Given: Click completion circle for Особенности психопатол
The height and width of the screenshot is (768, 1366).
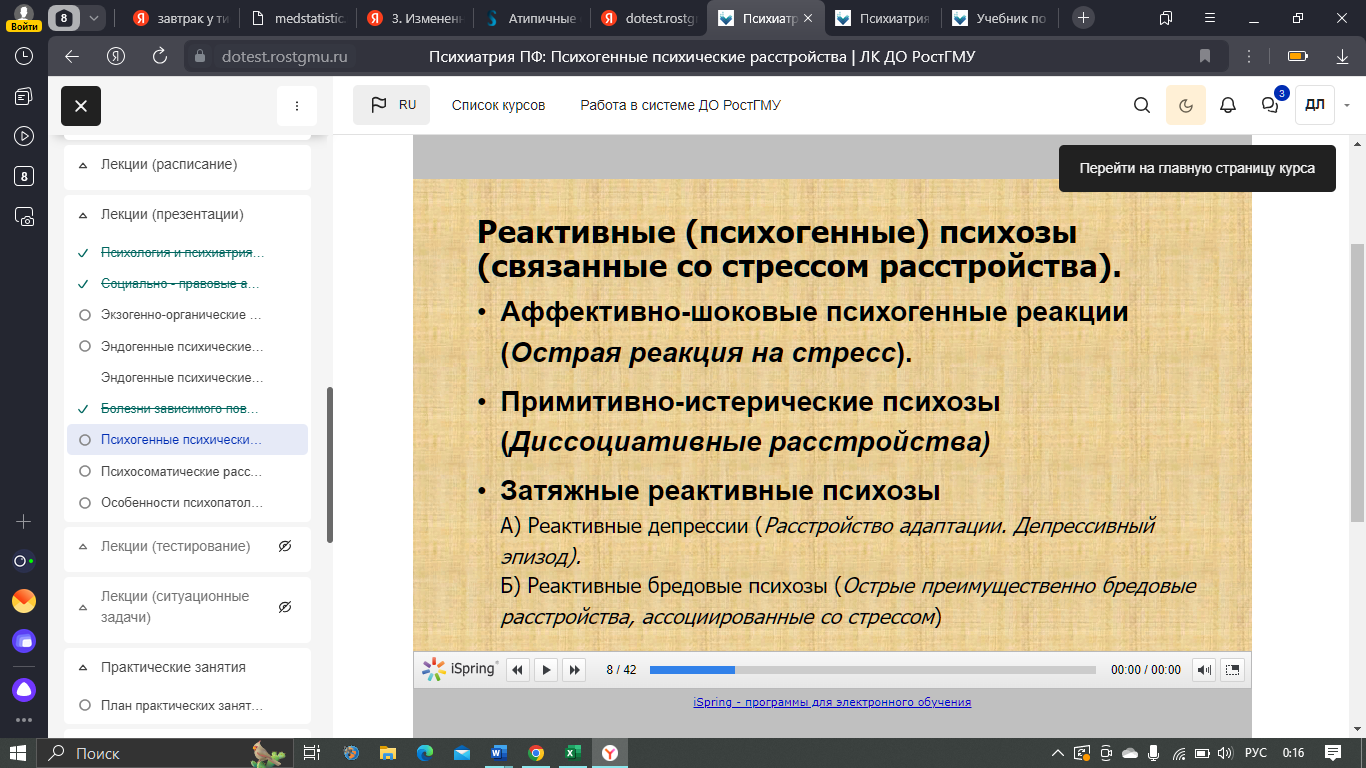Looking at the screenshot, I should coord(84,502).
